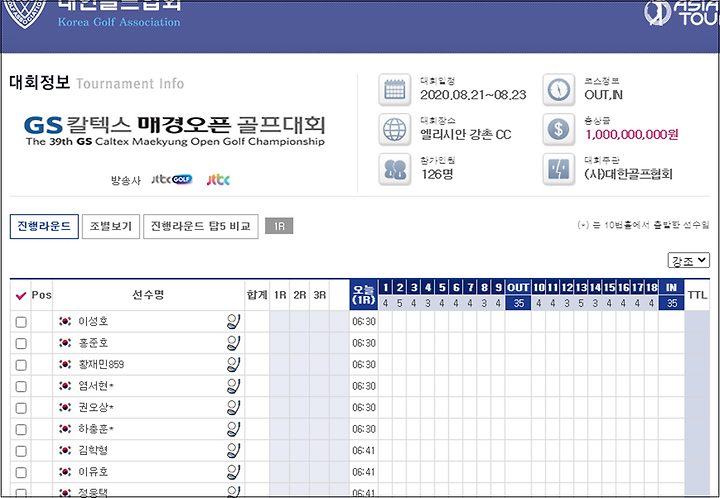Click the organizer icon beside 대한골프협회
Image resolution: width=720 pixels, height=498 pixels.
pyautogui.click(x=558, y=169)
